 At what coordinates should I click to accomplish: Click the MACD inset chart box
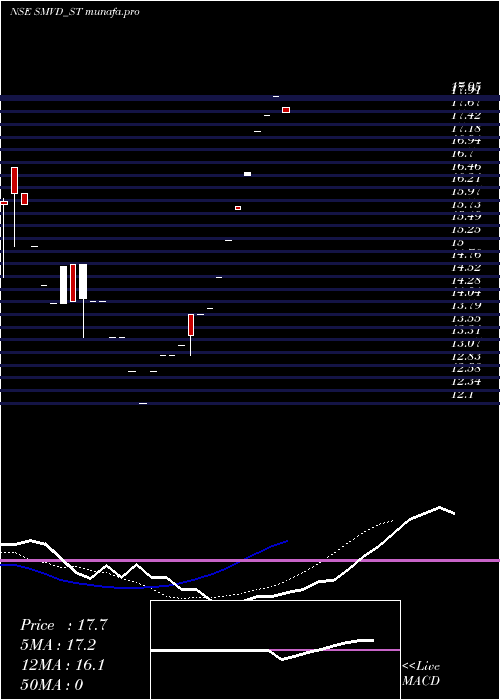(275, 650)
